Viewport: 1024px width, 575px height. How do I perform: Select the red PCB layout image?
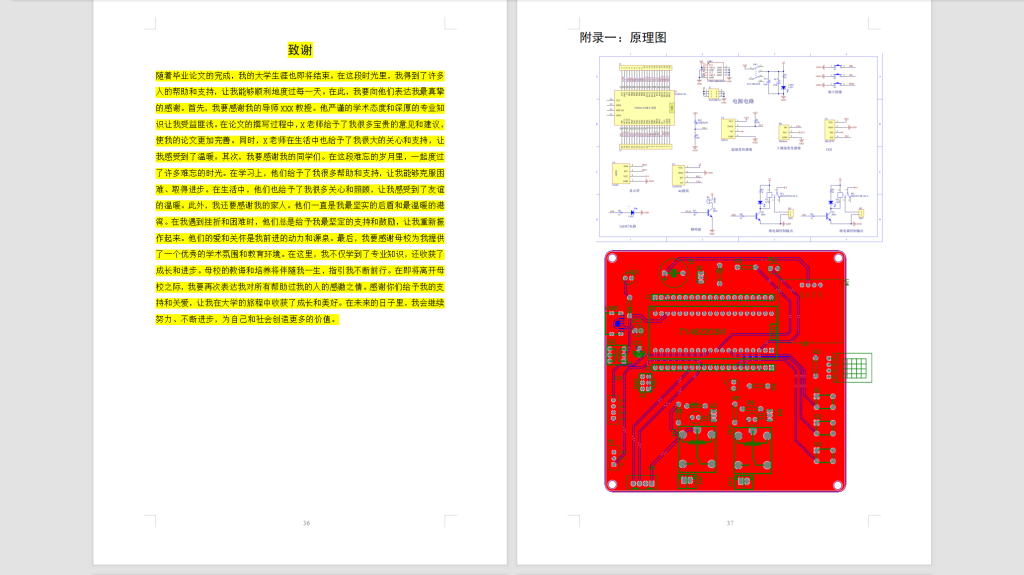[x=738, y=371]
